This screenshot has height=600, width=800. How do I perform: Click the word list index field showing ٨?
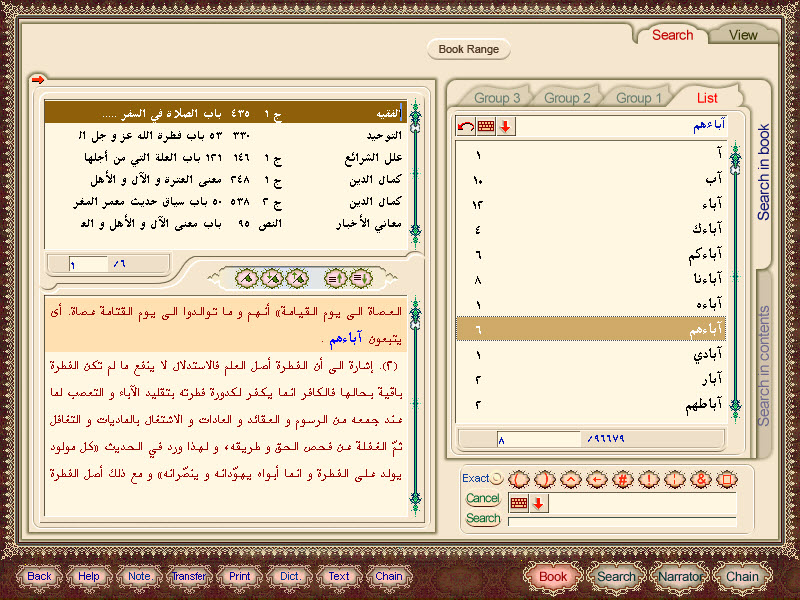pos(539,439)
